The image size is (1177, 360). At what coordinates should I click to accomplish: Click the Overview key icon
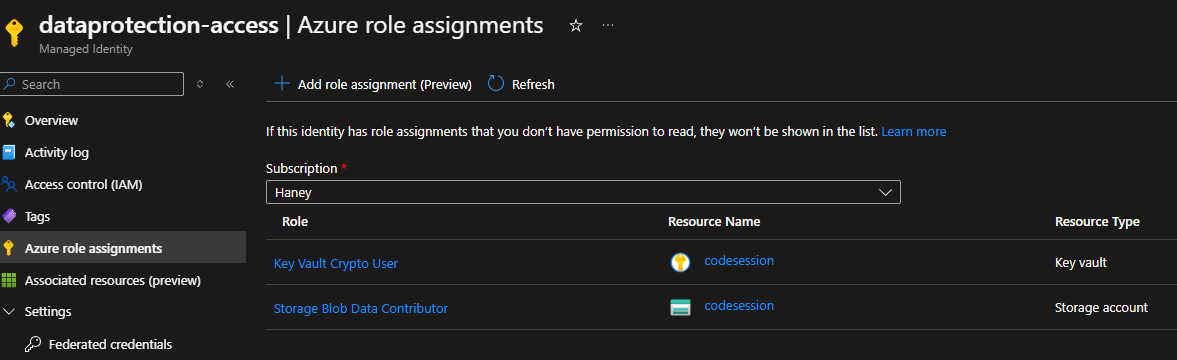tap(9, 121)
